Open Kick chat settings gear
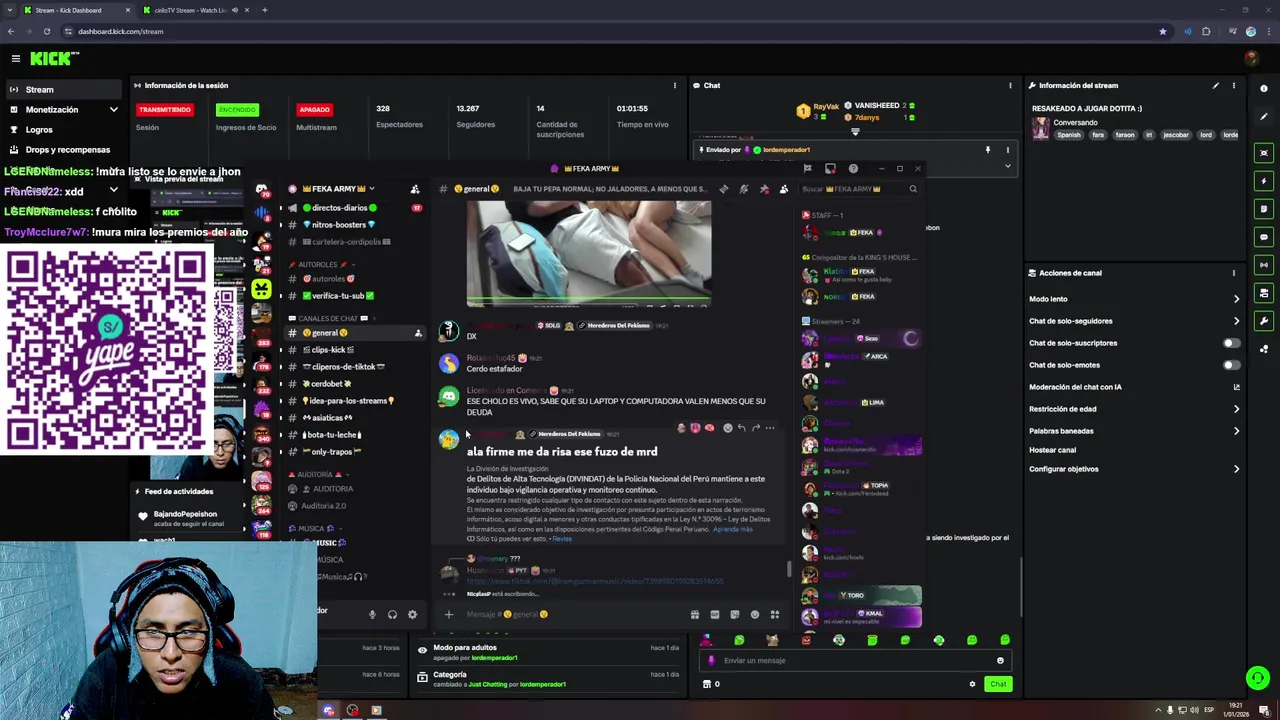 972,684
